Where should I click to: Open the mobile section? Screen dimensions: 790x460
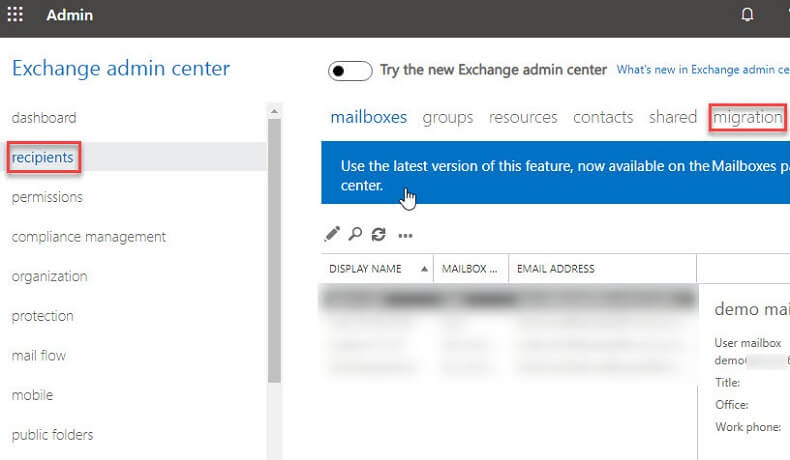point(32,395)
